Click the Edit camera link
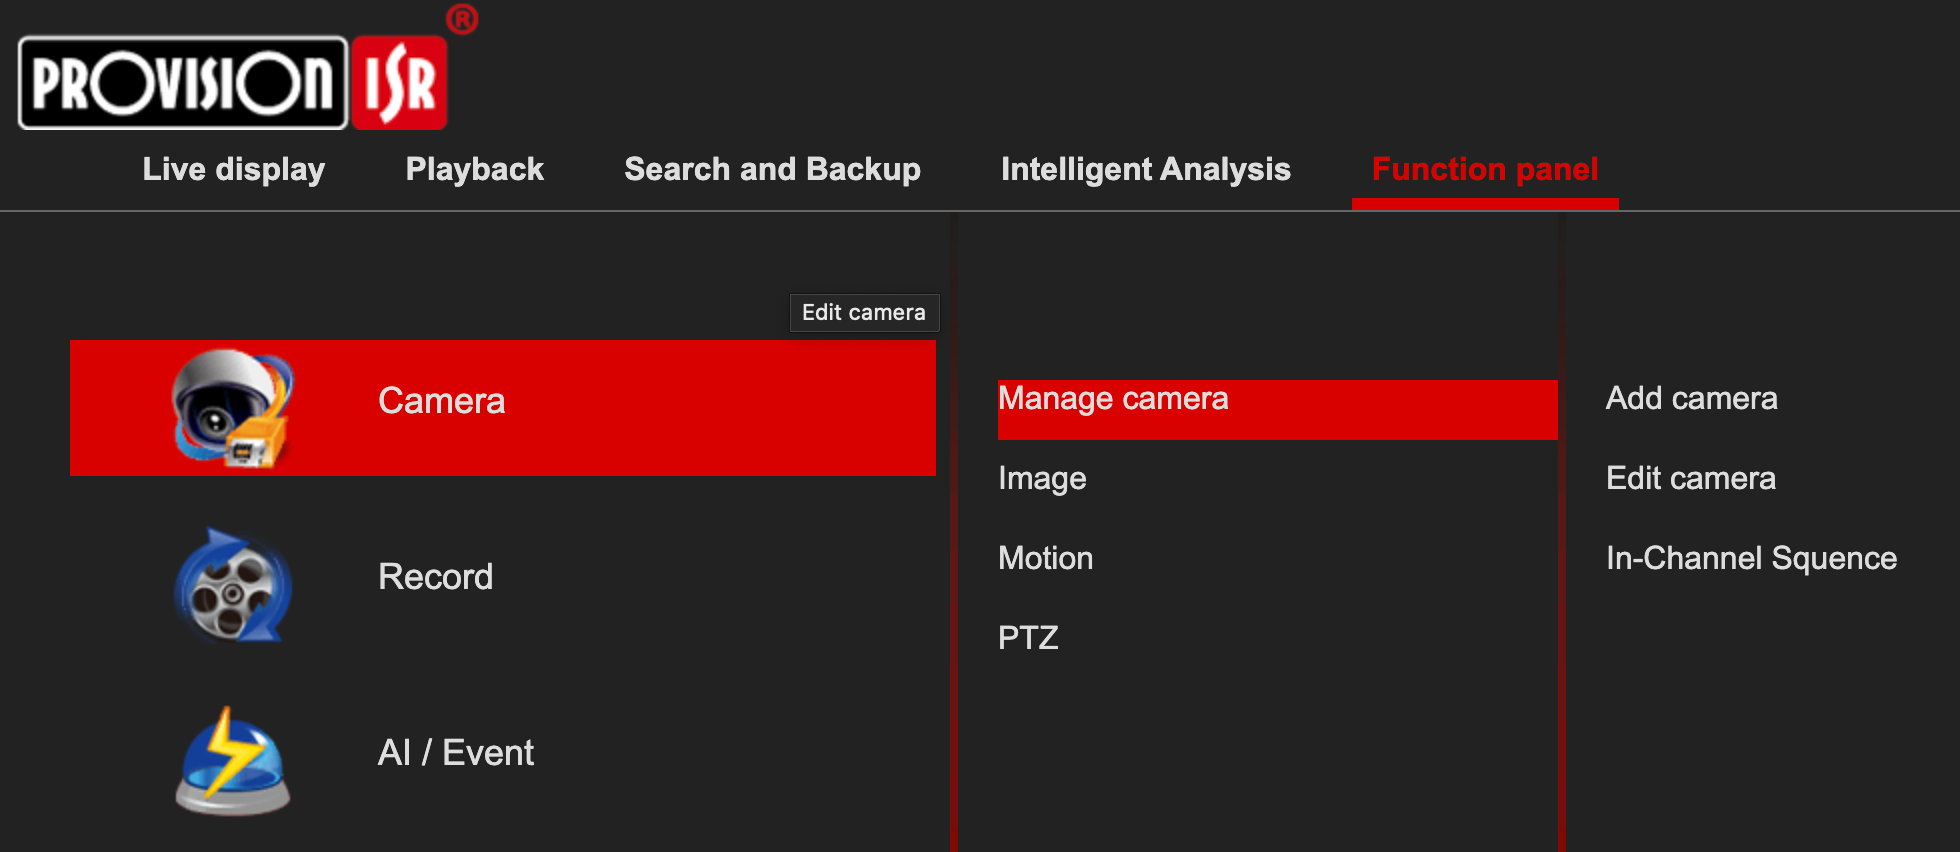Viewport: 1960px width, 852px height. [1690, 479]
